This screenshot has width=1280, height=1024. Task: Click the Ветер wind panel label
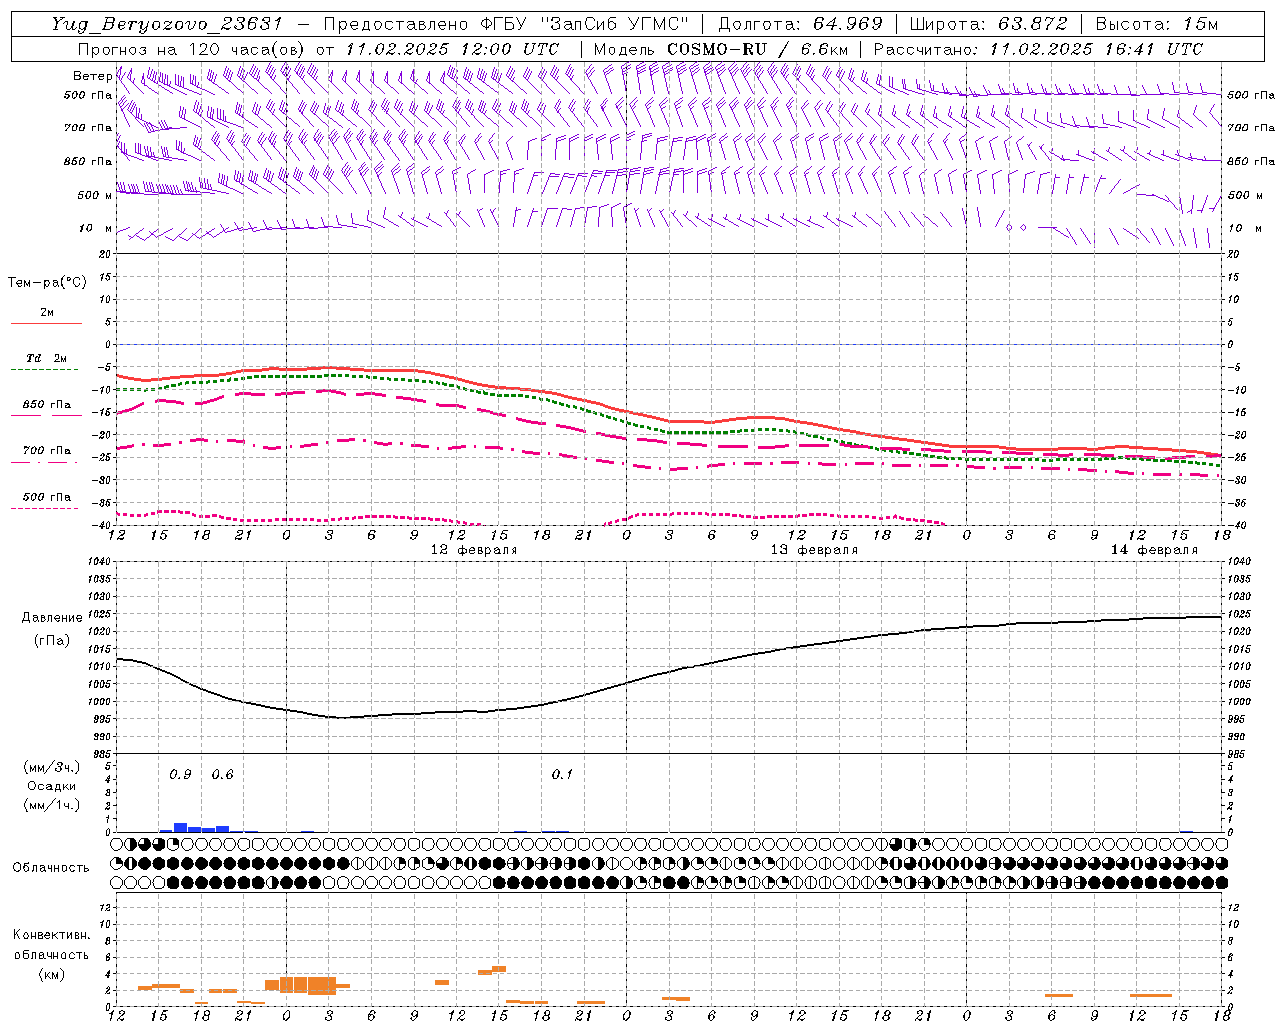pyautogui.click(x=92, y=76)
